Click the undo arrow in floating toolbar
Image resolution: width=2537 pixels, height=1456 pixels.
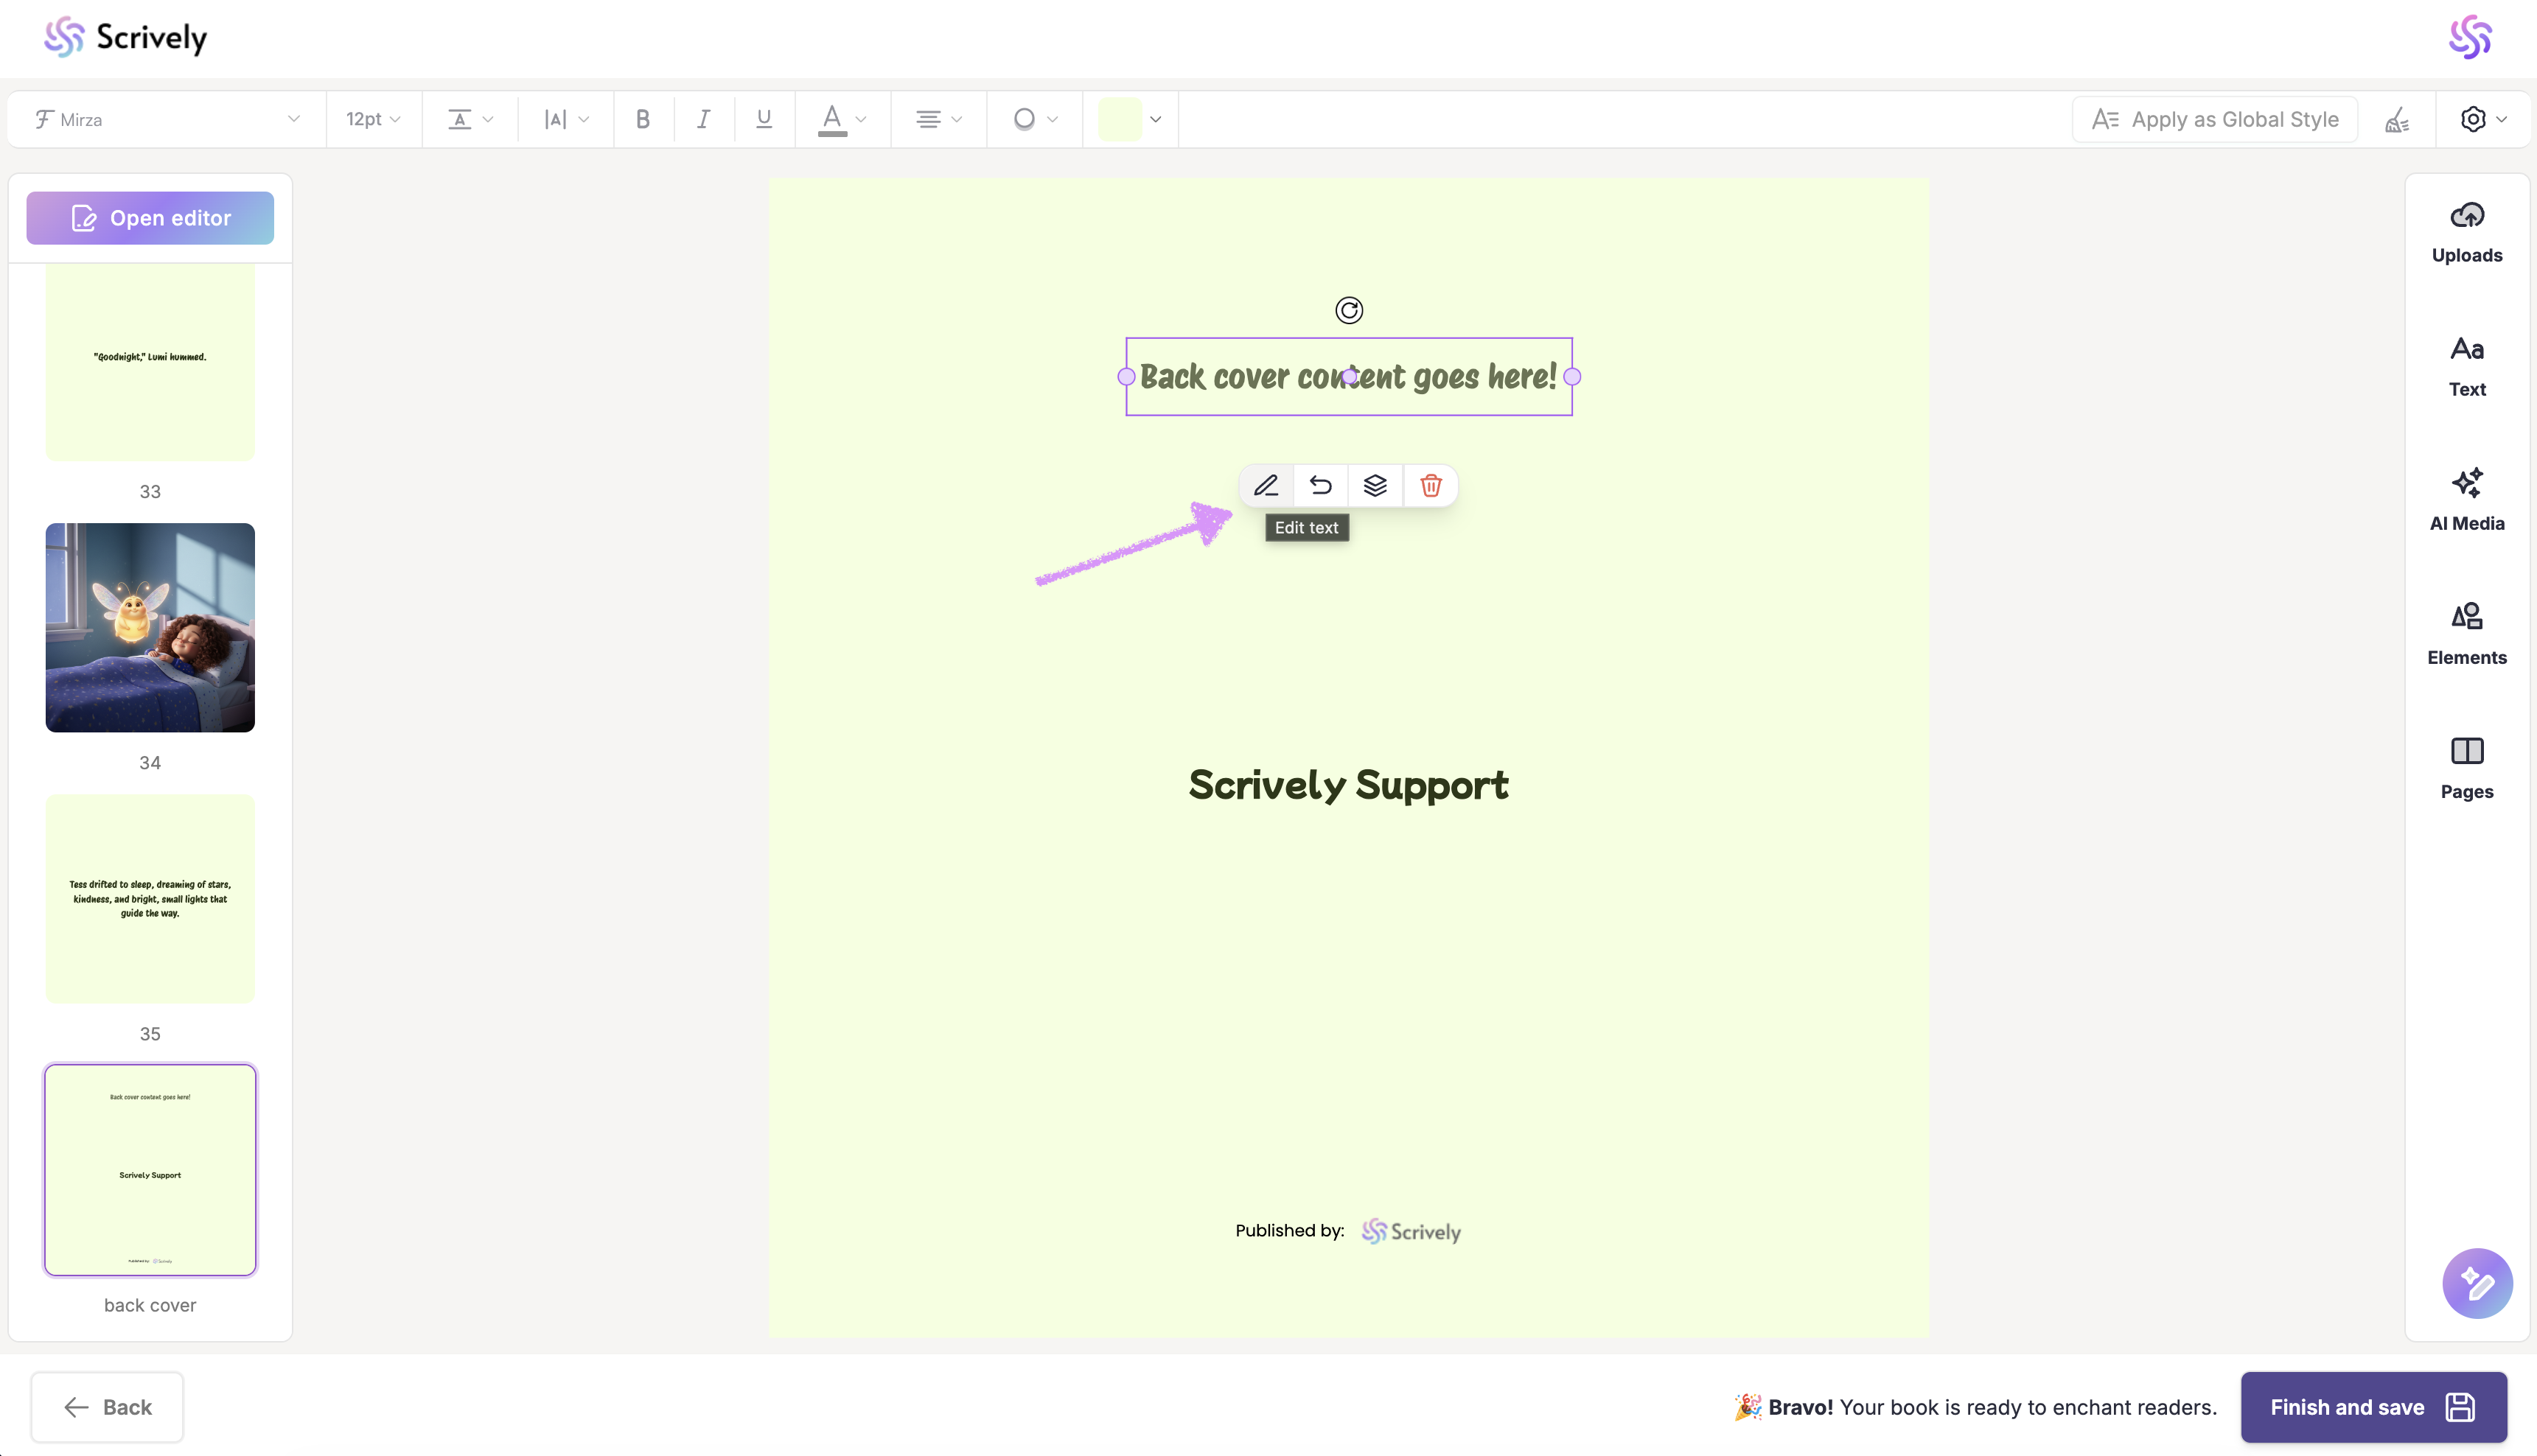tap(1320, 486)
